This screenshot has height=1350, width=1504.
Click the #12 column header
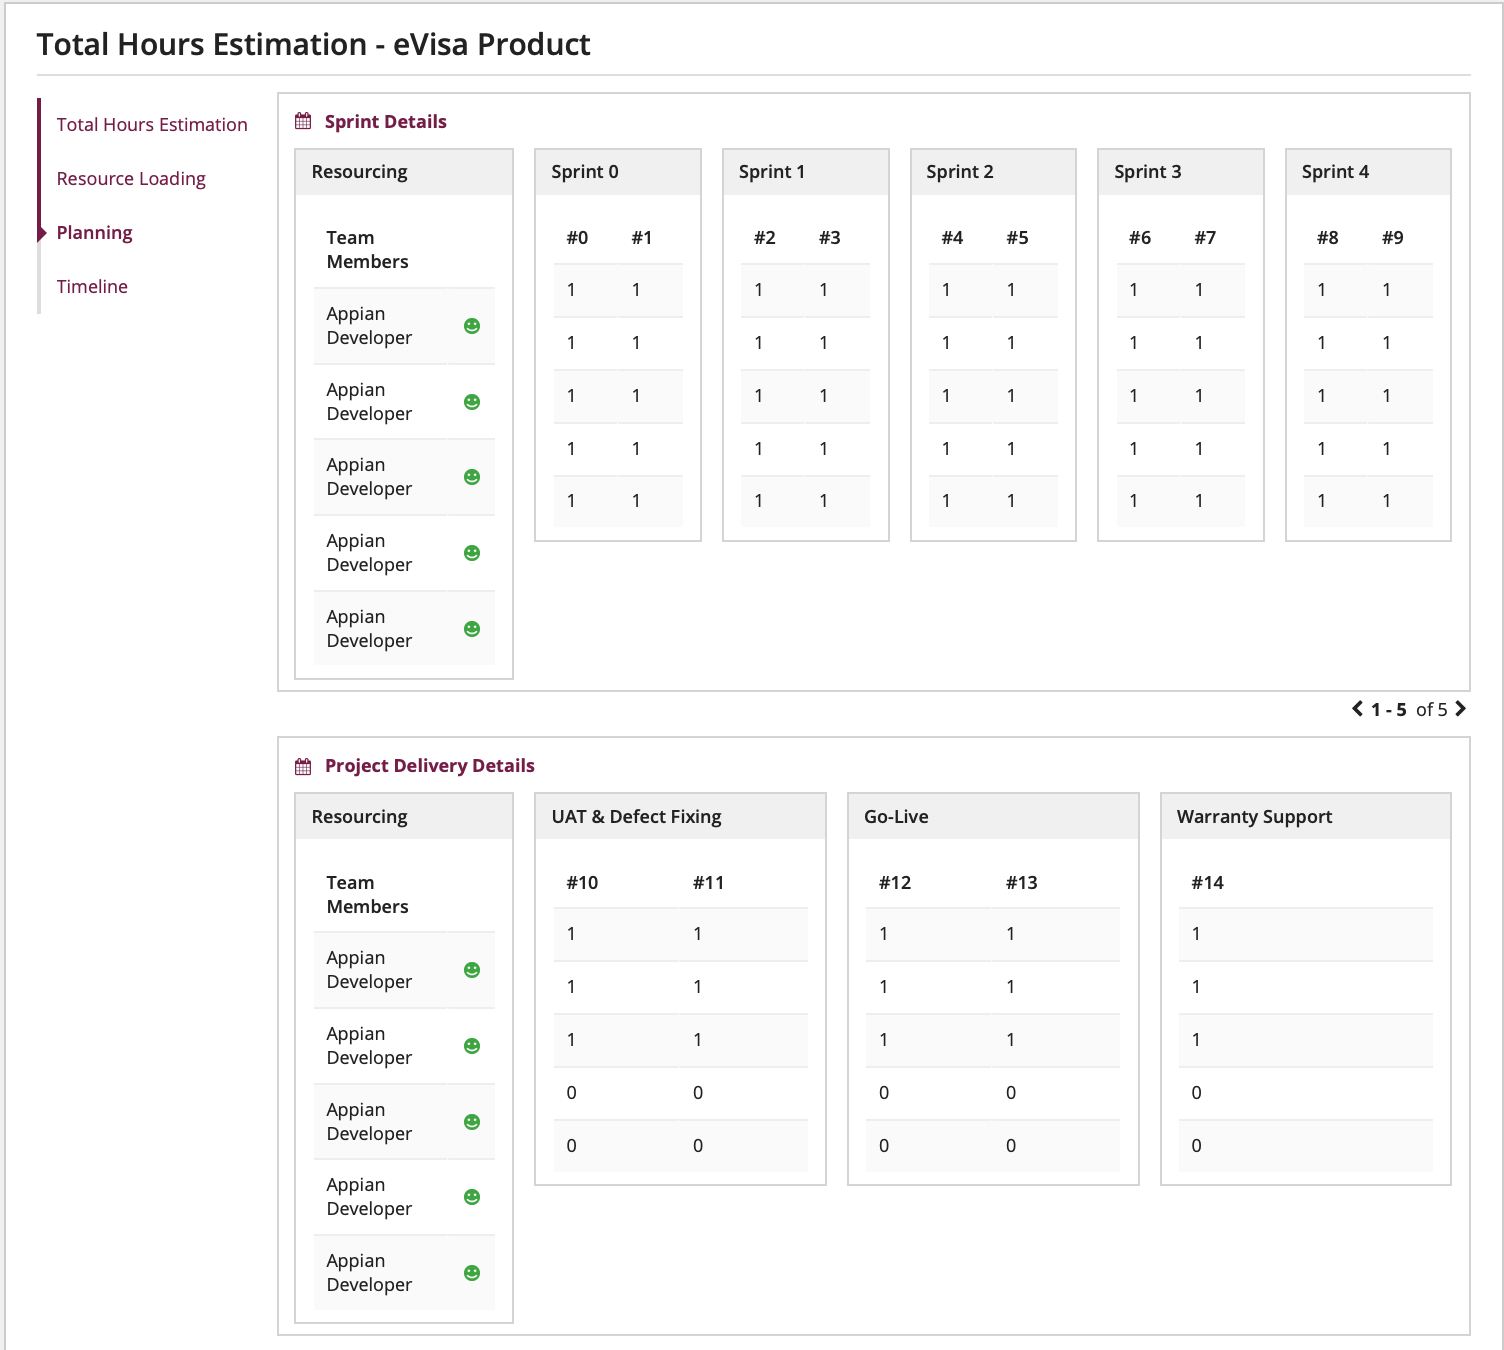[x=895, y=883]
